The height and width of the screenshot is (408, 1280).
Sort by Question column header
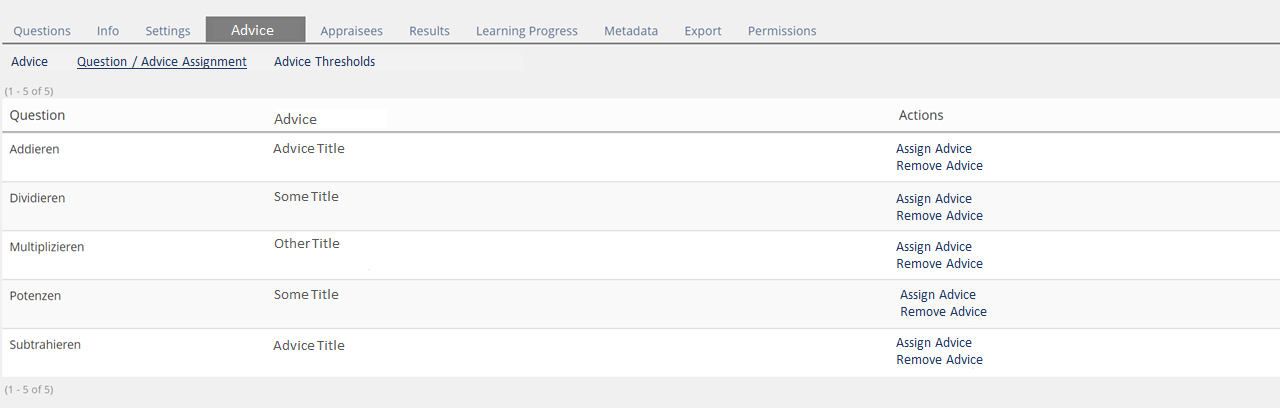37,115
